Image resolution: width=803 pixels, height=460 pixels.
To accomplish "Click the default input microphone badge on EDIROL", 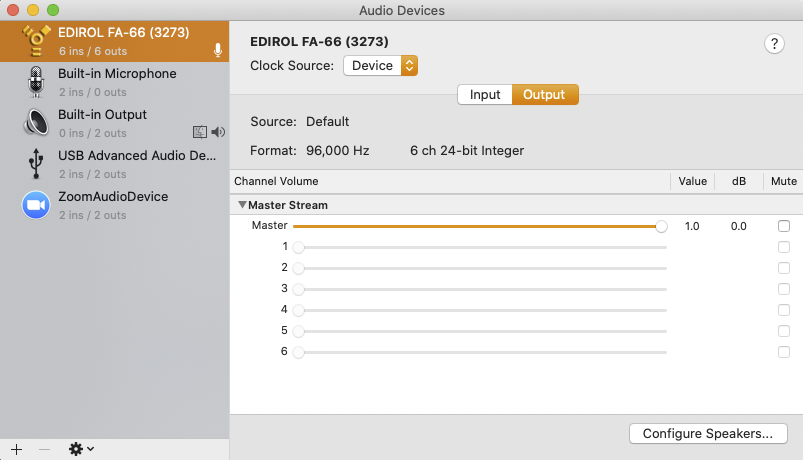I will (218, 50).
